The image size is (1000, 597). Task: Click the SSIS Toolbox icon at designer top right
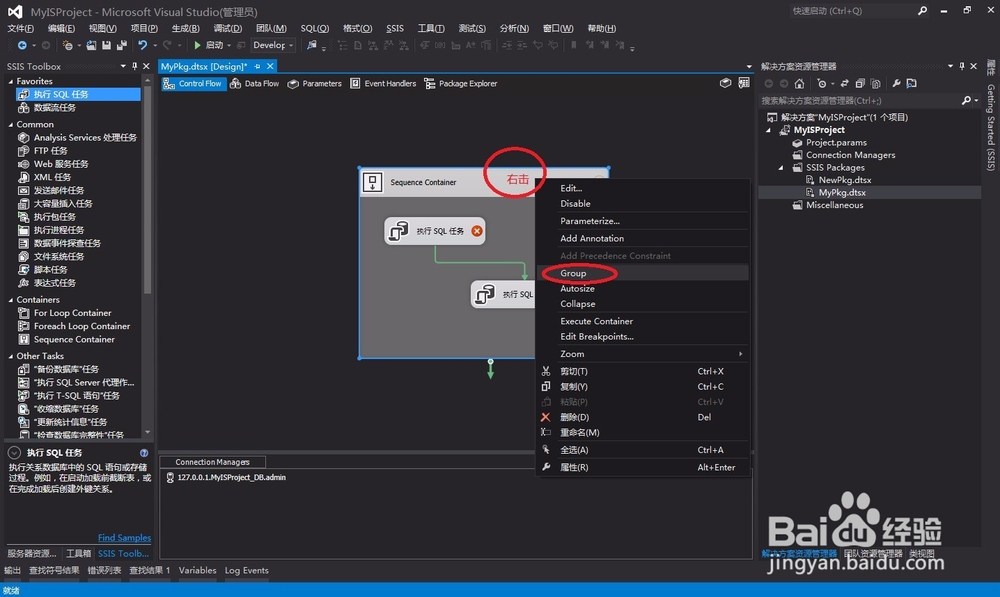tap(744, 84)
